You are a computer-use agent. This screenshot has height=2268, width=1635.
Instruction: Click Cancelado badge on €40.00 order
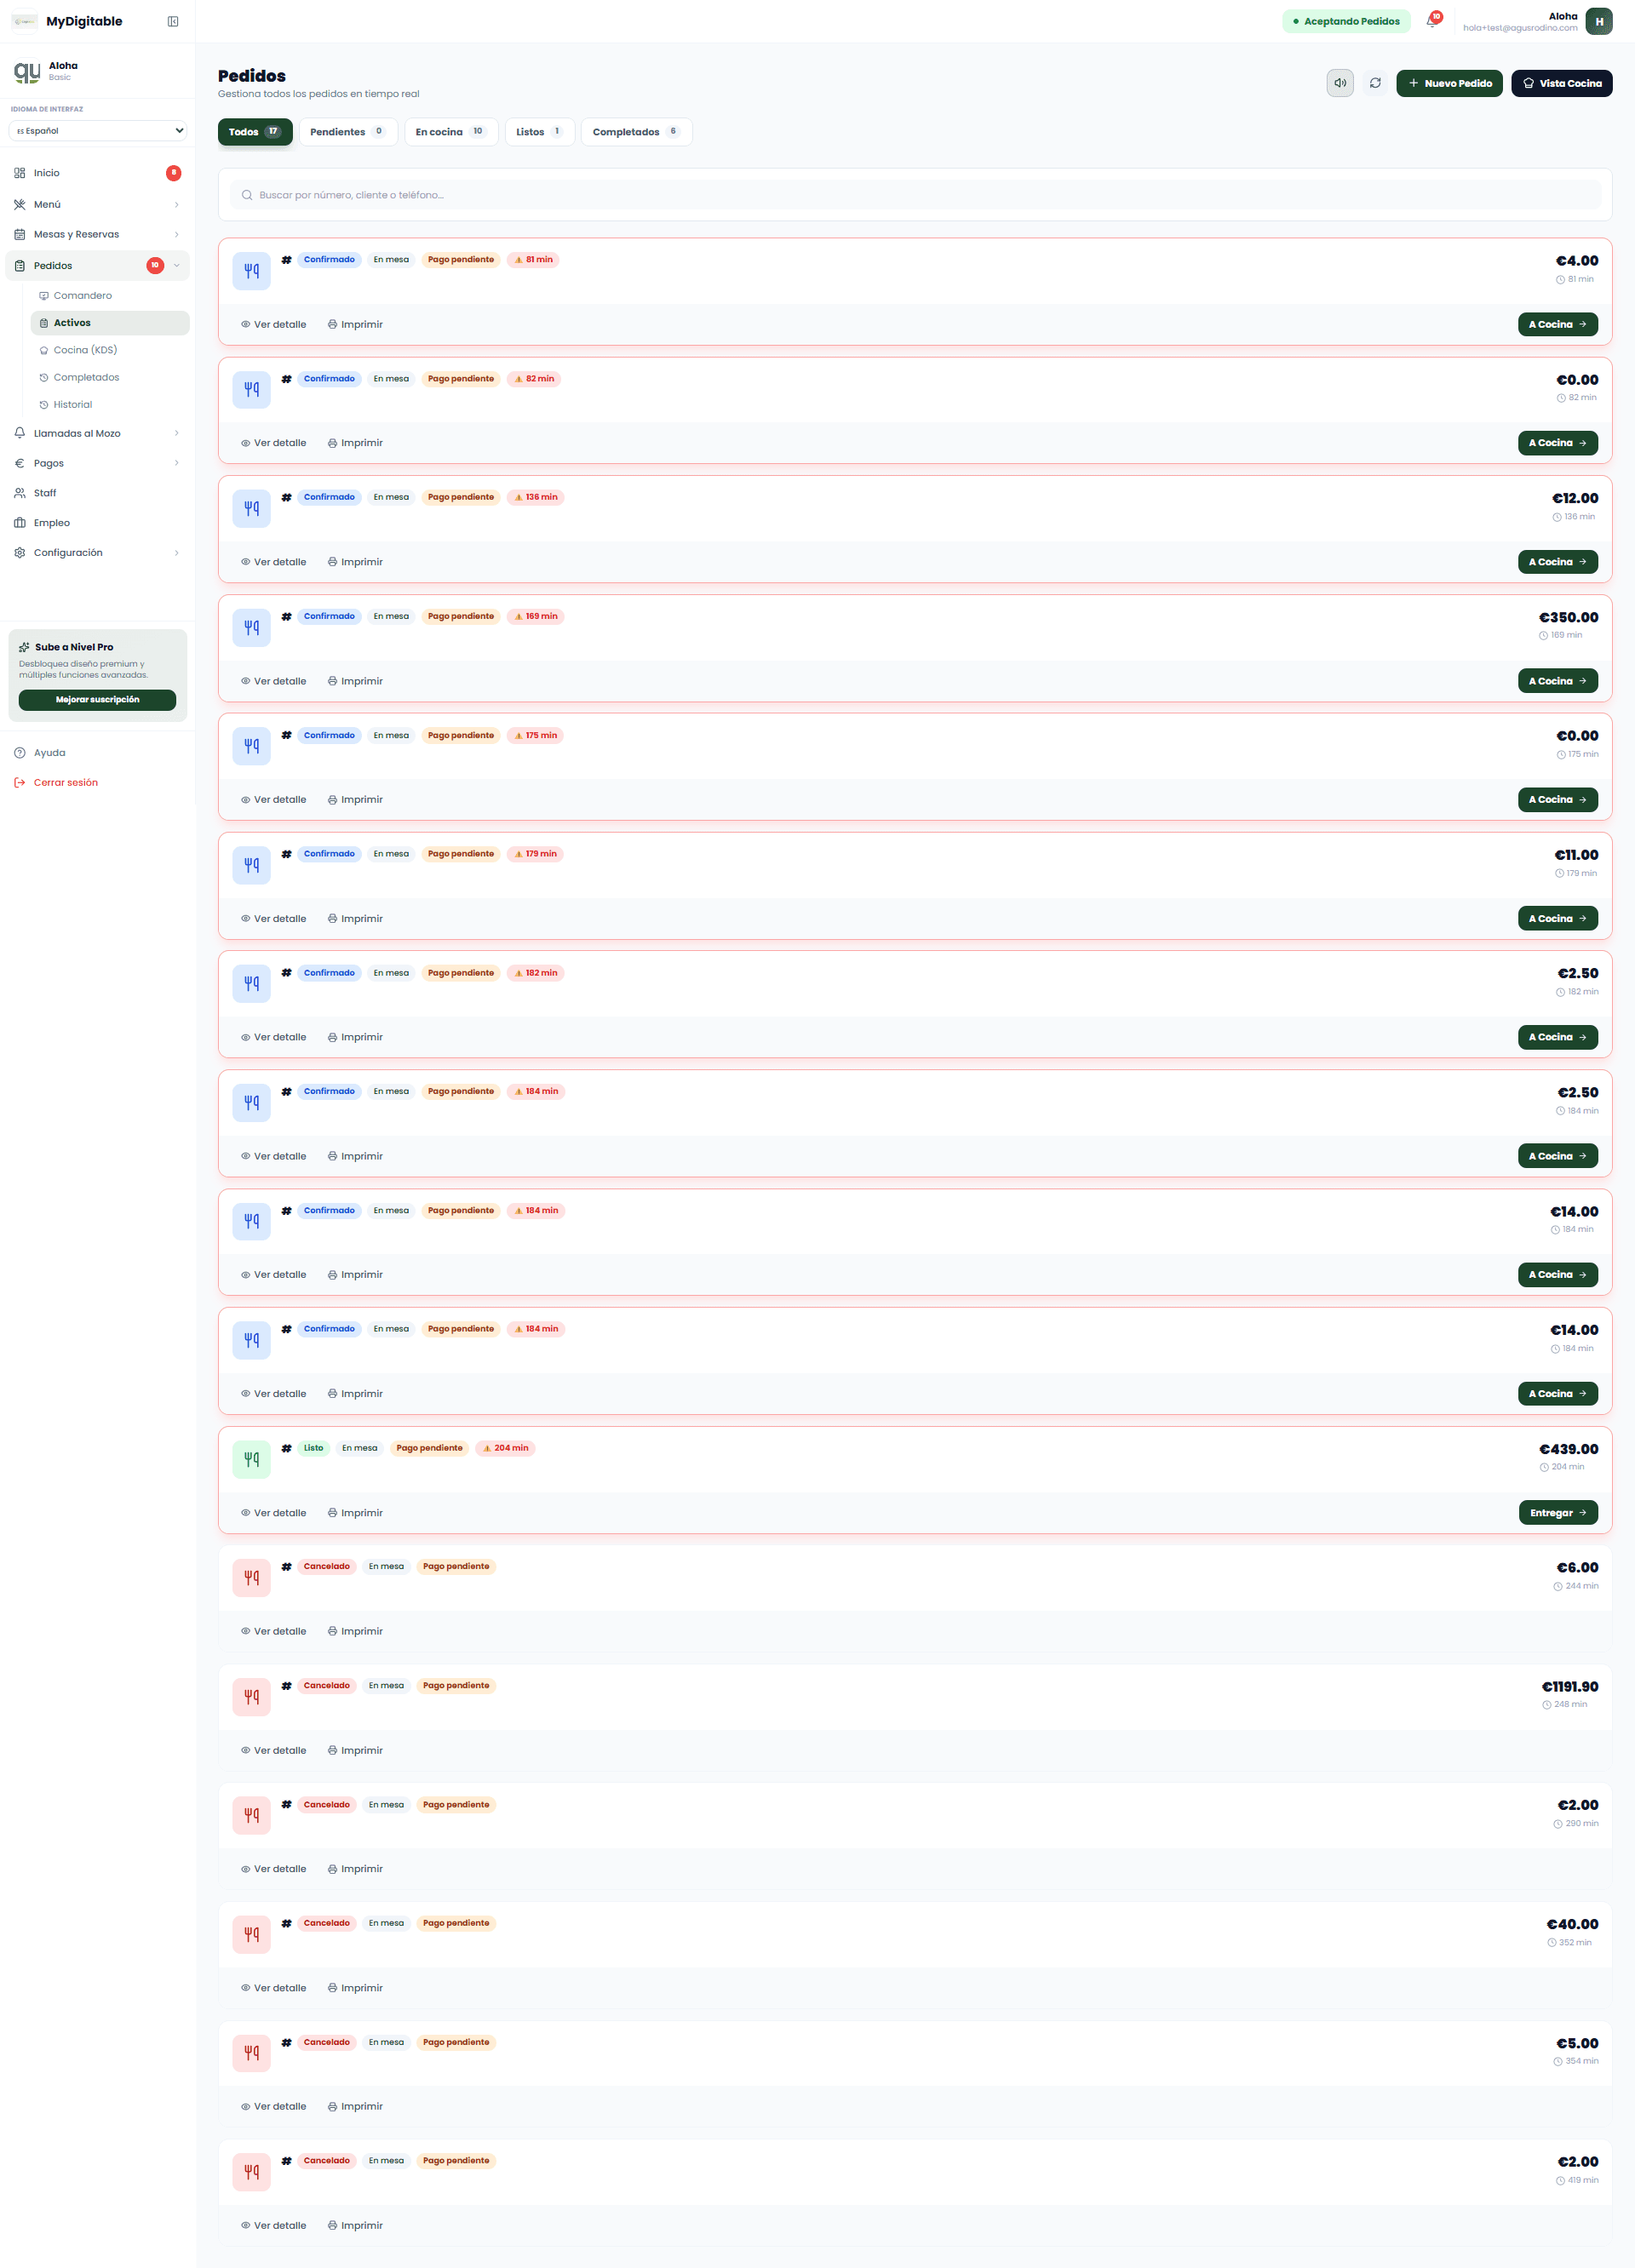[x=326, y=1923]
